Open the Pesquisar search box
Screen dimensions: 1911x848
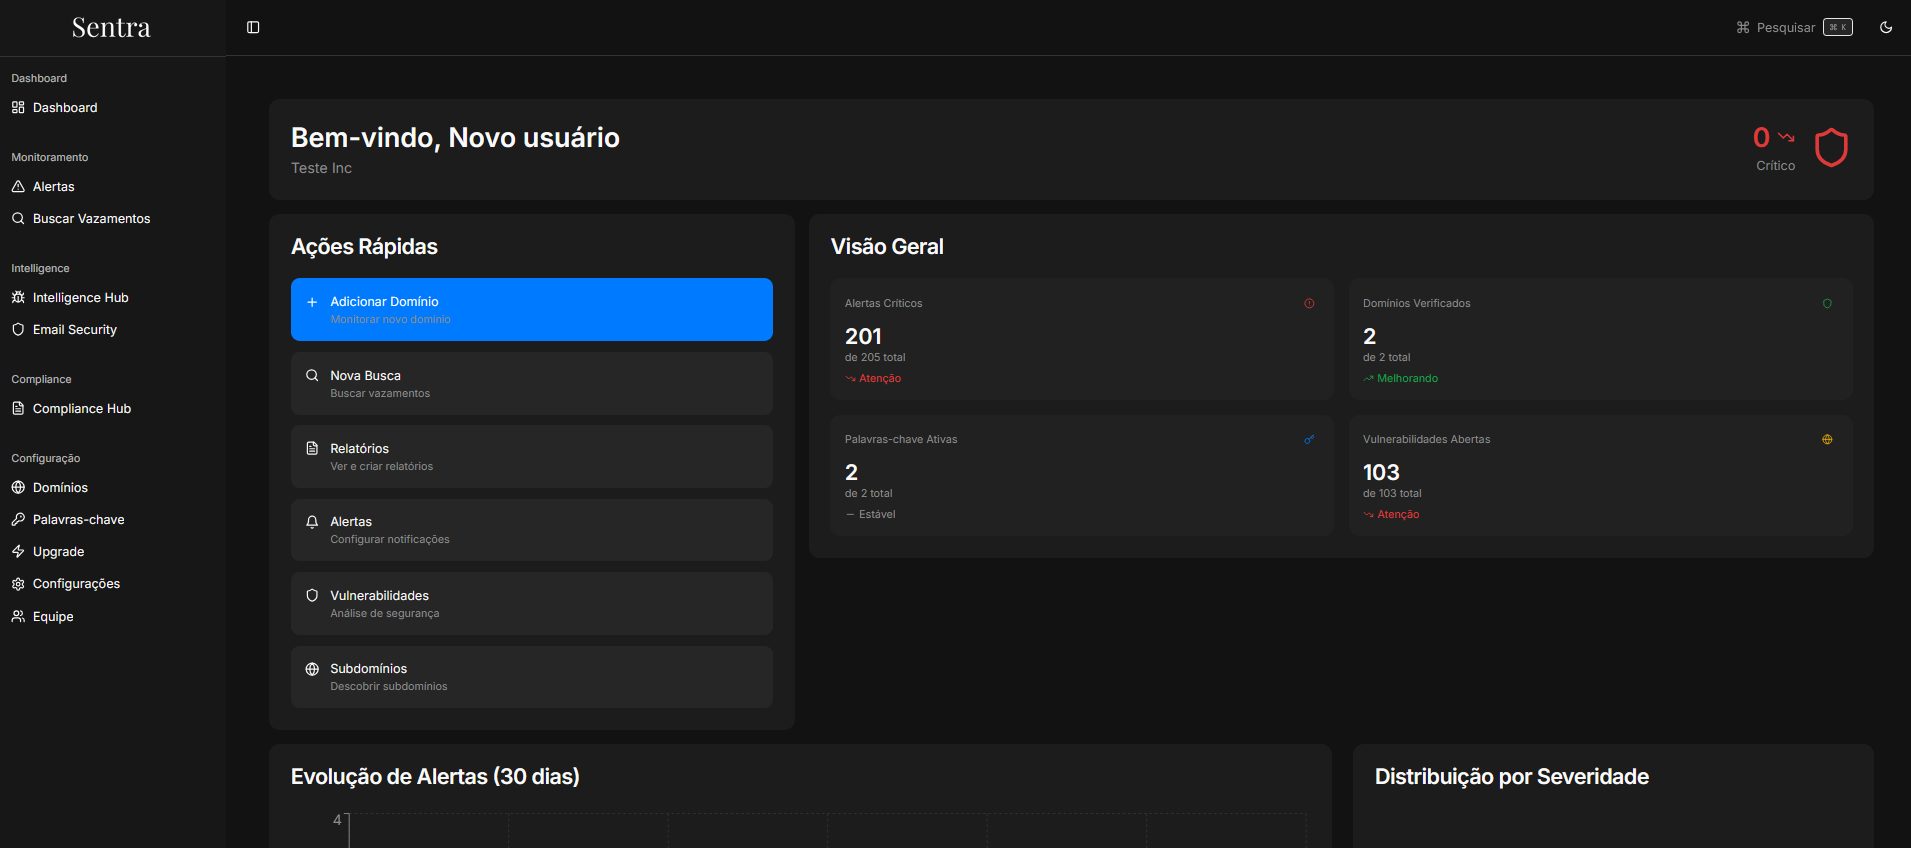pos(1794,27)
